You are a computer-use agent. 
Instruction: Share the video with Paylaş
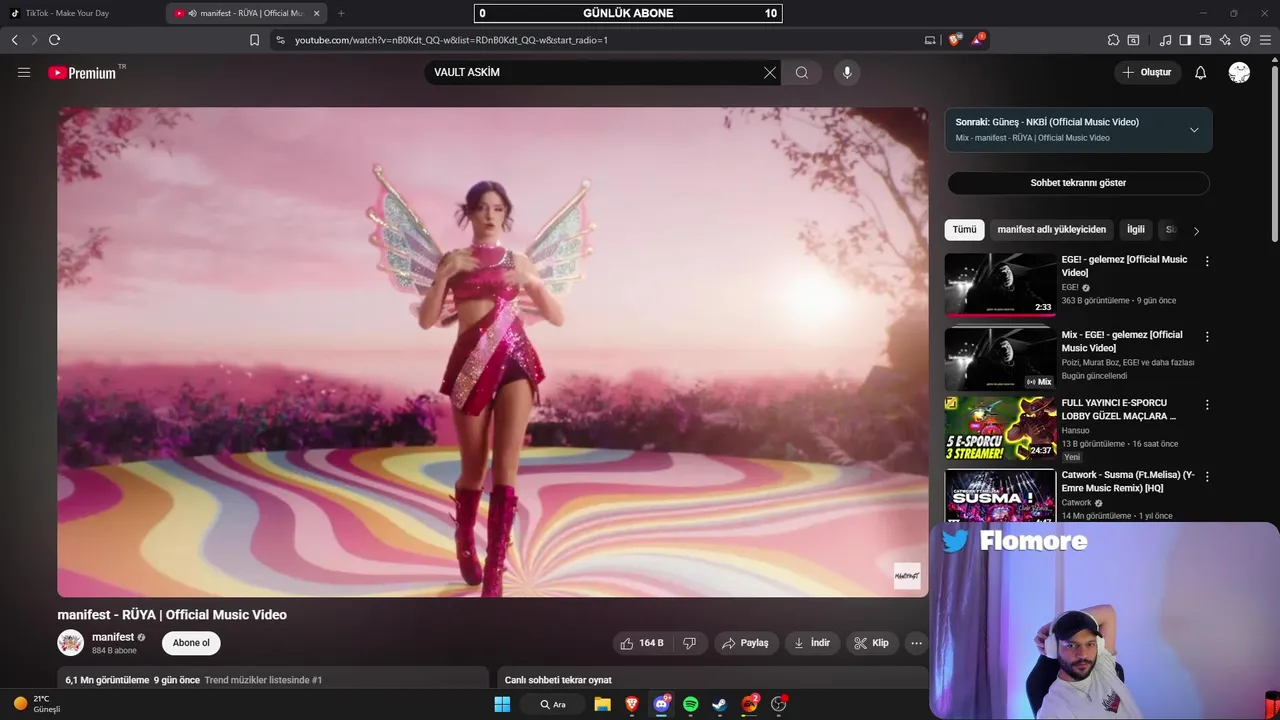click(x=746, y=643)
